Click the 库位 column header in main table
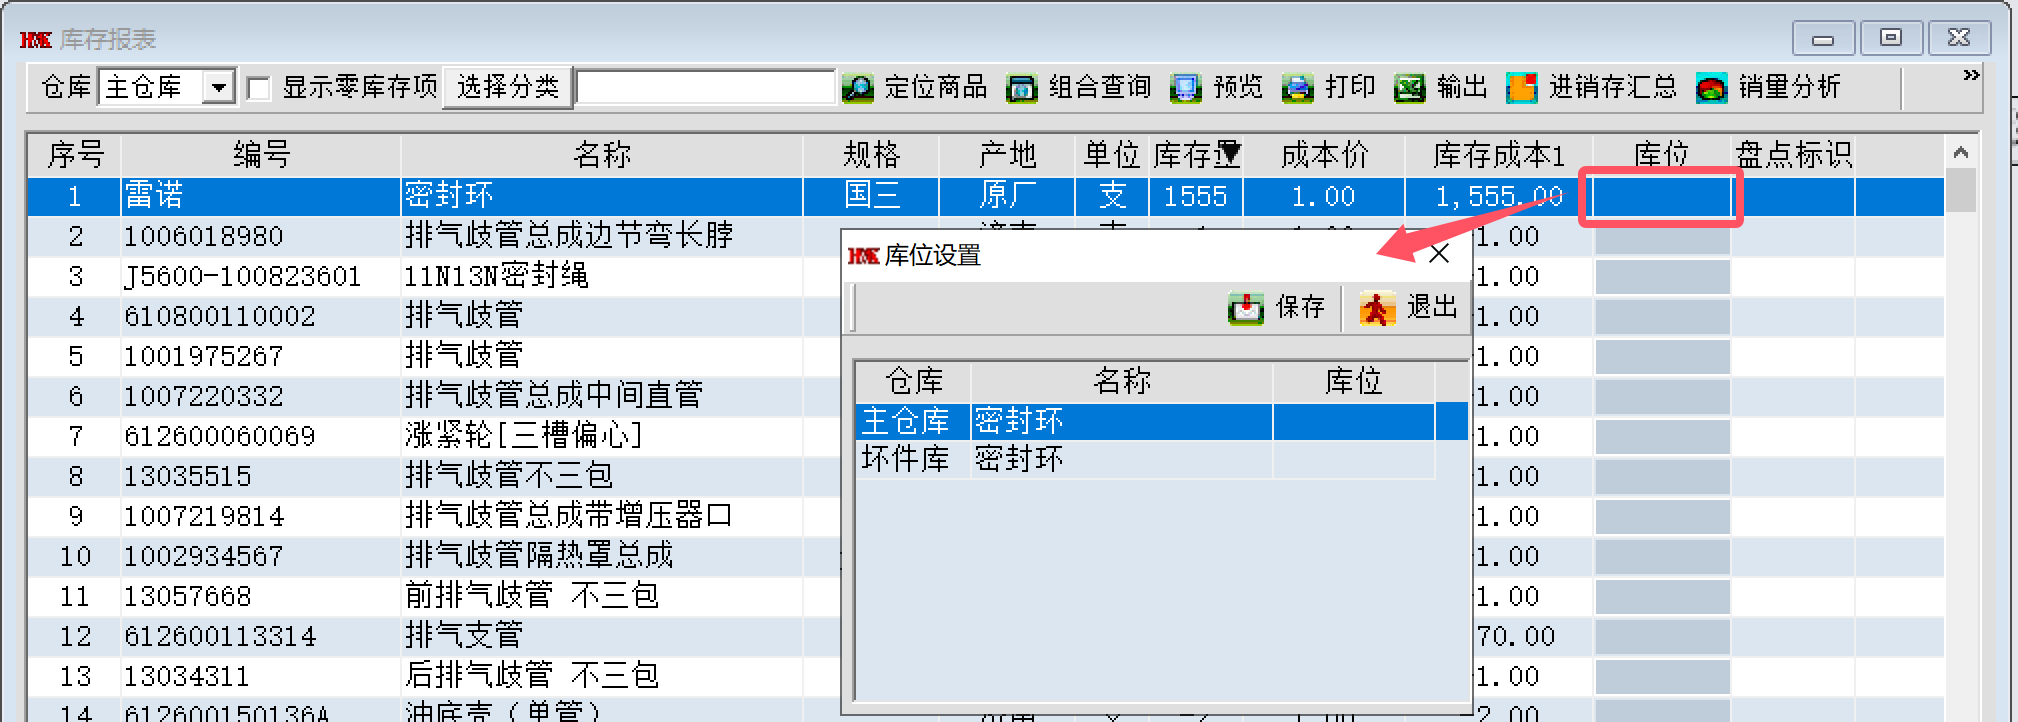Image resolution: width=2018 pixels, height=722 pixels. click(x=1661, y=155)
